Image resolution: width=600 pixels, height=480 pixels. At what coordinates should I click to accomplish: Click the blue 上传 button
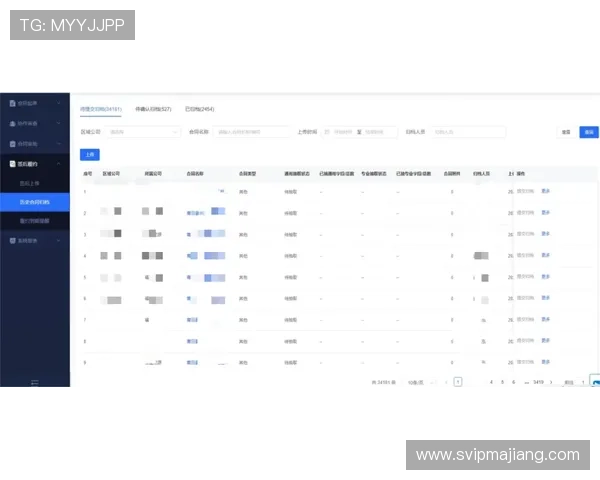(90, 155)
